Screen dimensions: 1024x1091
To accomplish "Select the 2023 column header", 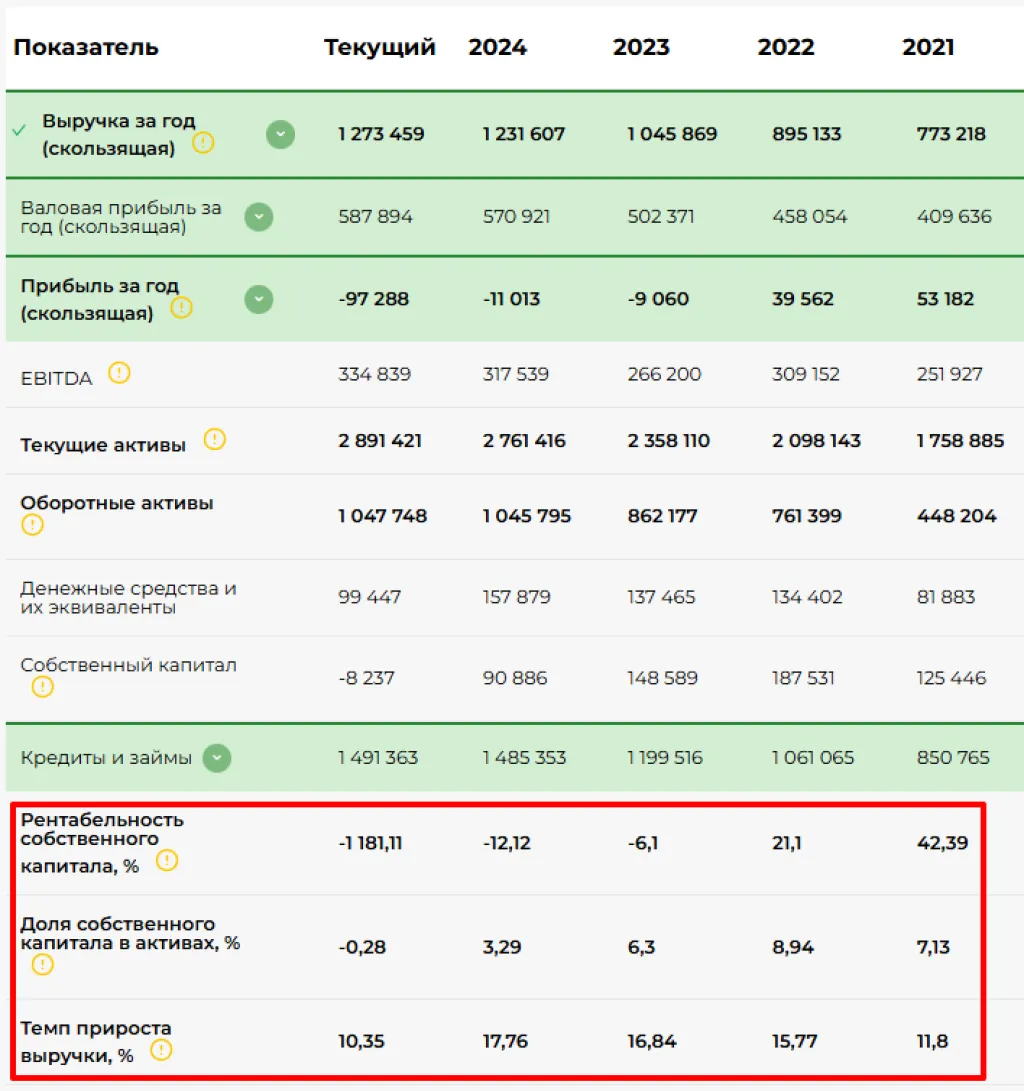I will click(x=641, y=47).
